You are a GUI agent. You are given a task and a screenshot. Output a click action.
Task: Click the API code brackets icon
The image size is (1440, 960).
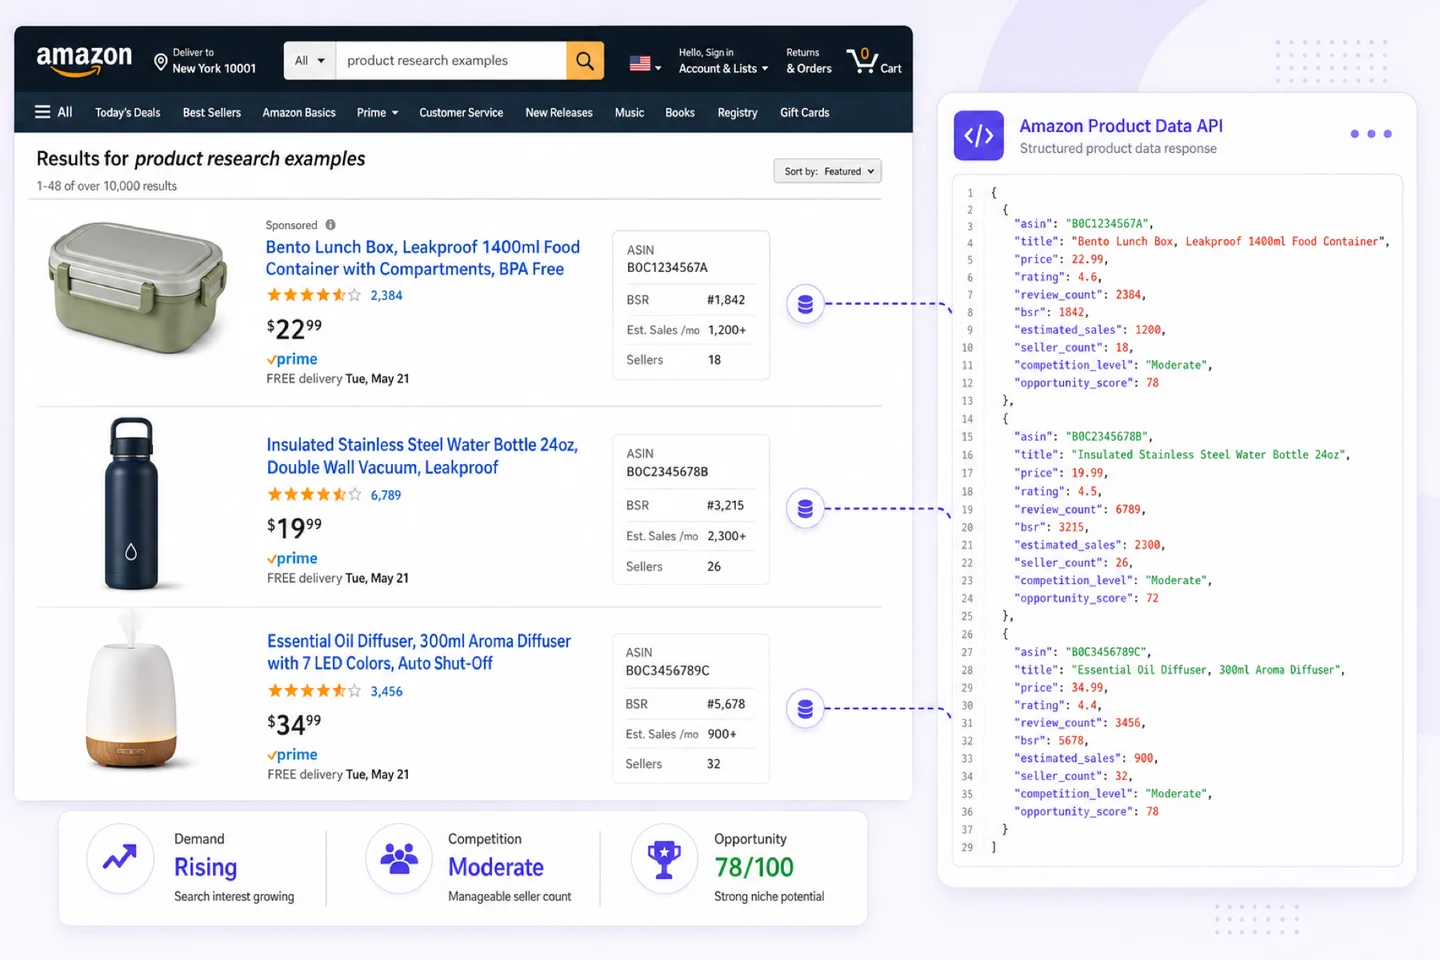pyautogui.click(x=978, y=136)
